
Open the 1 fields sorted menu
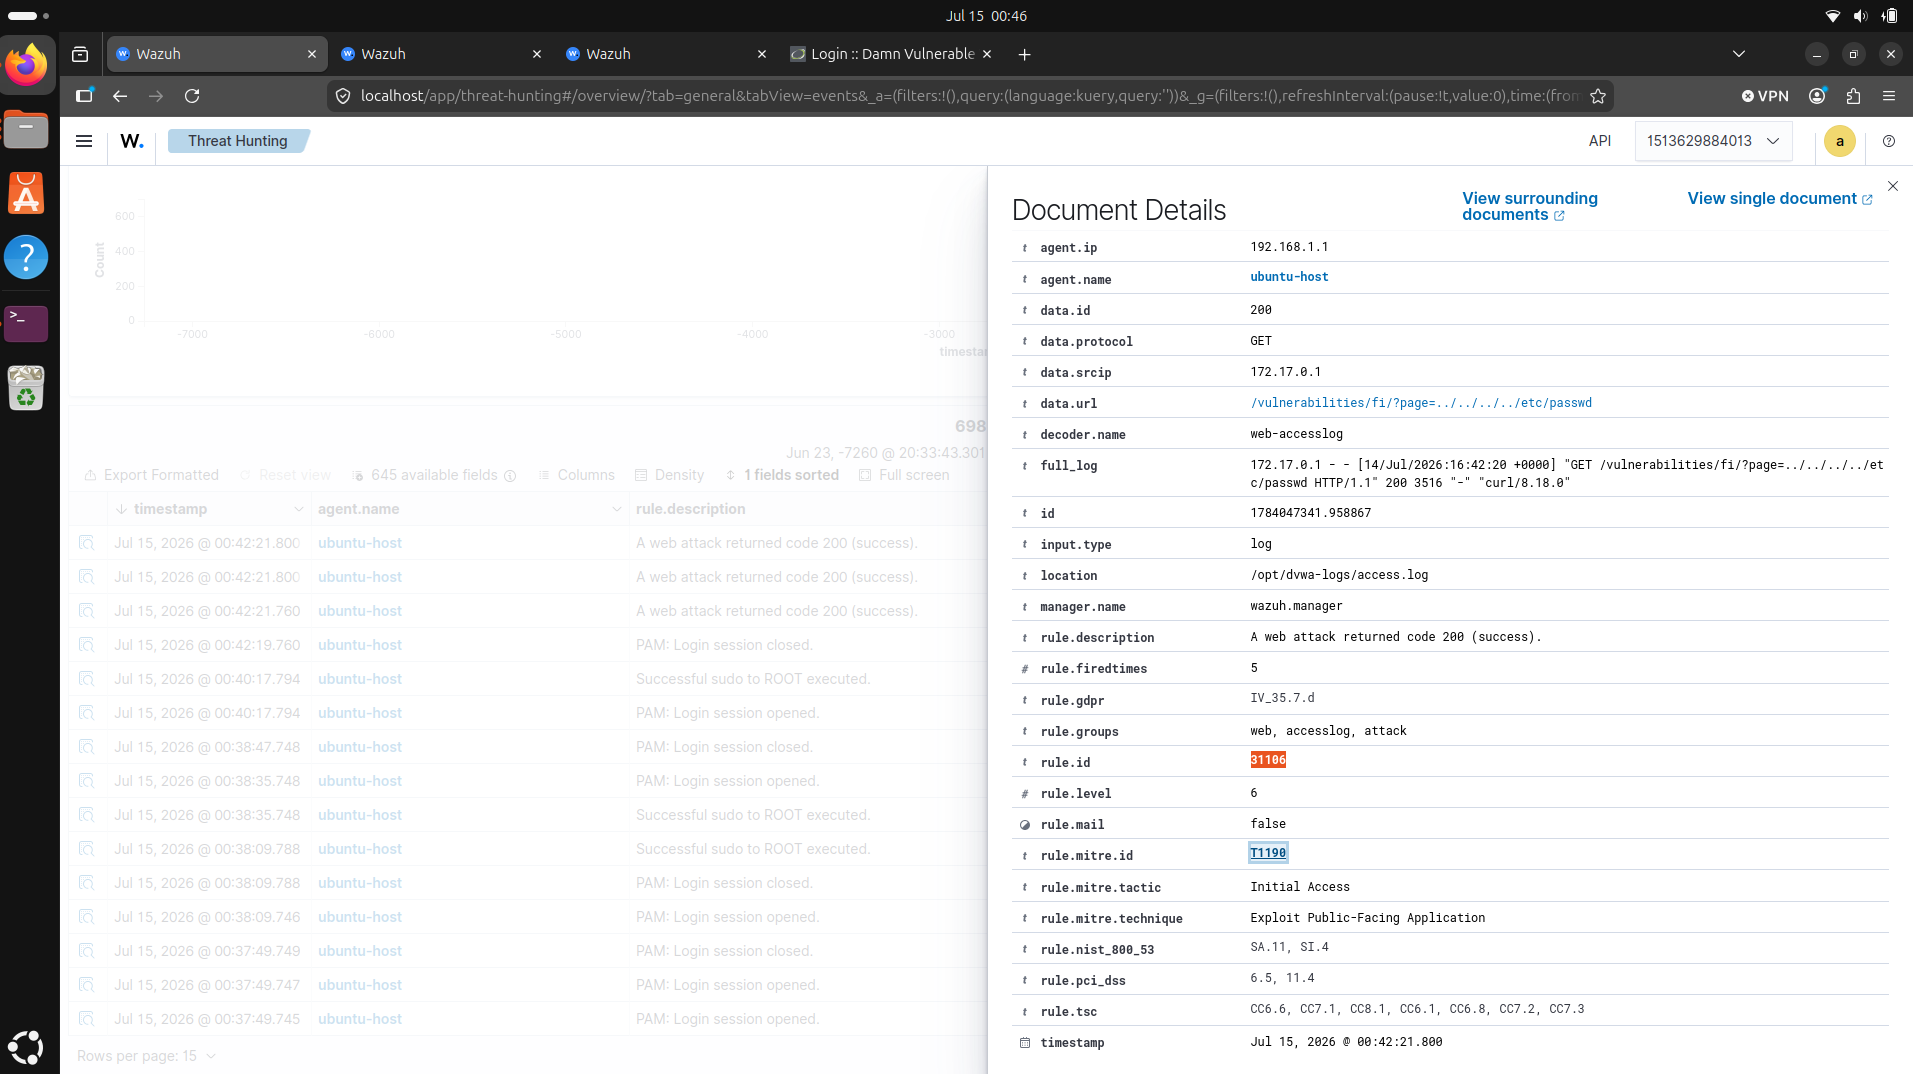[x=782, y=475]
